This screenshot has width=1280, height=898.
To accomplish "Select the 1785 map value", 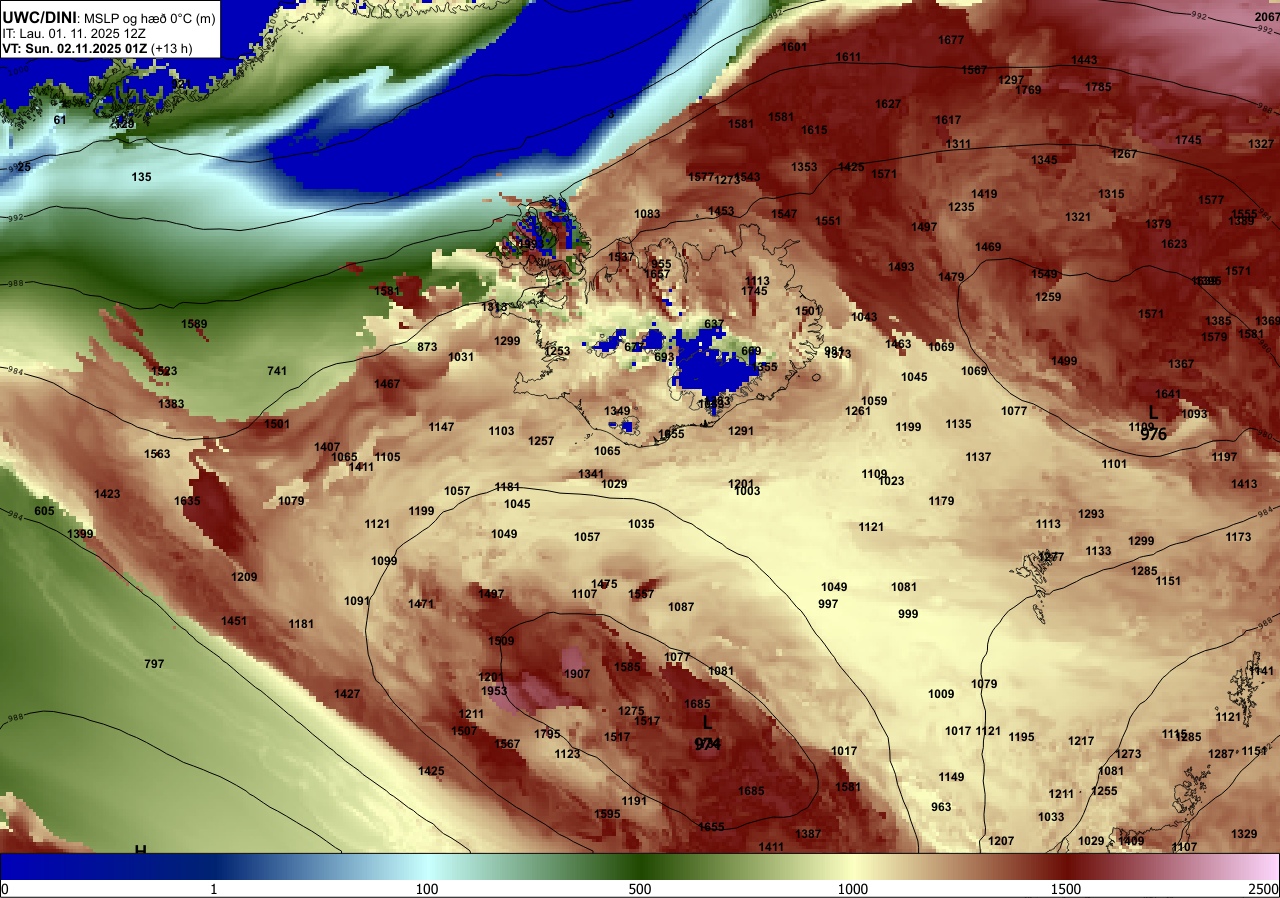I will 1098,87.
